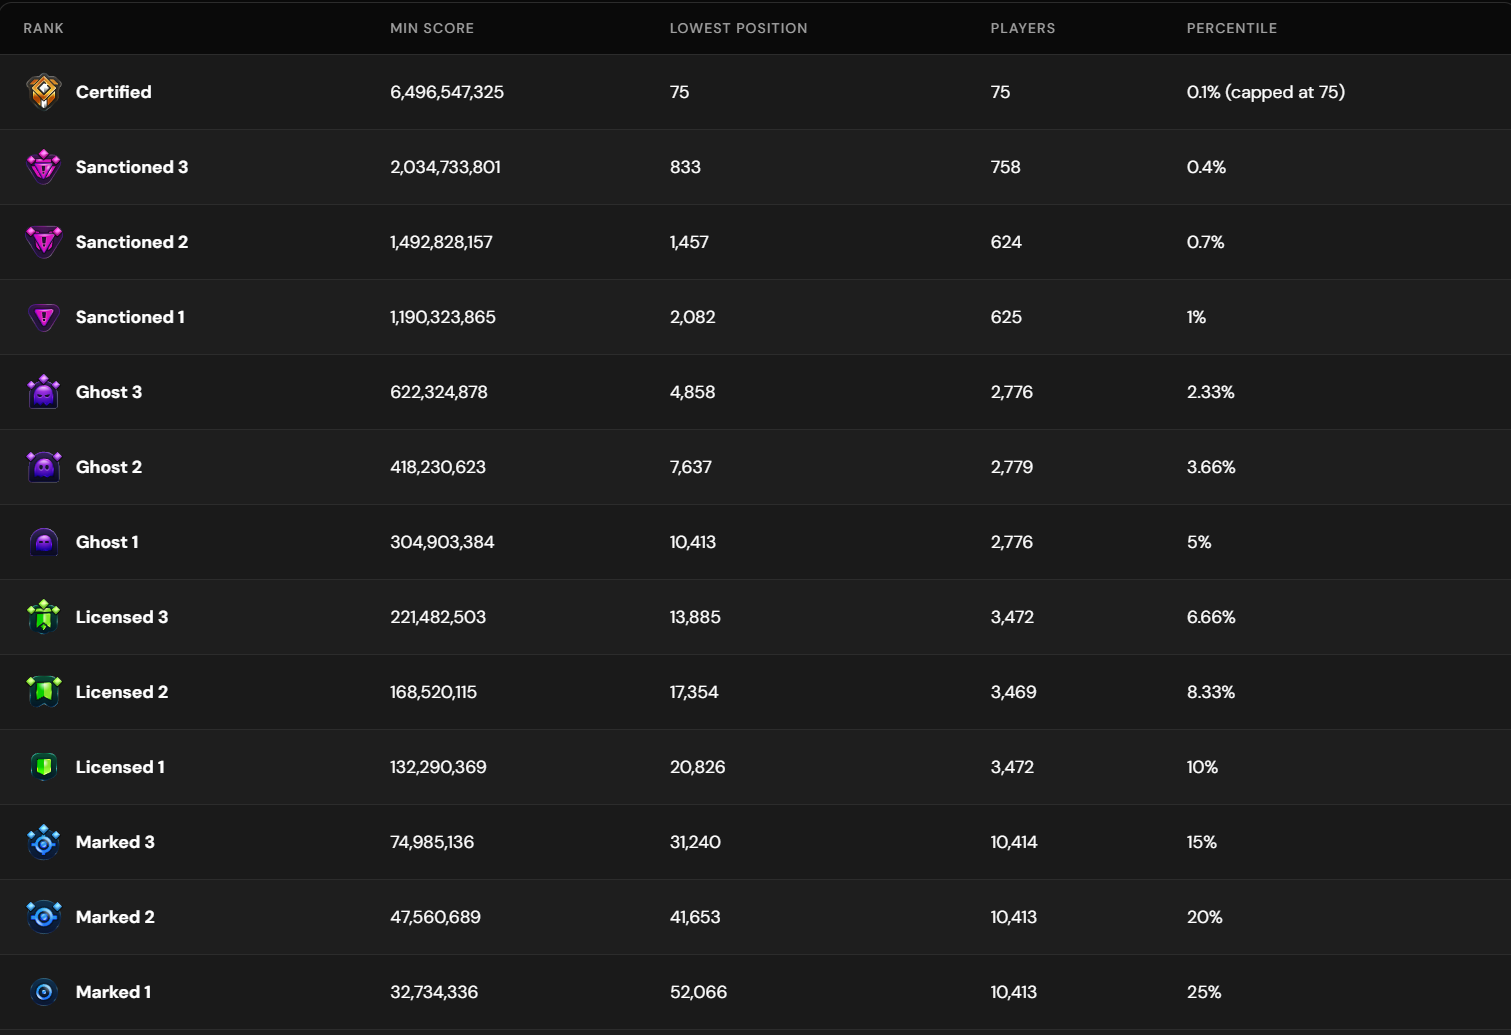Click players count 10,414
The image size is (1511, 1035).
tap(1014, 842)
